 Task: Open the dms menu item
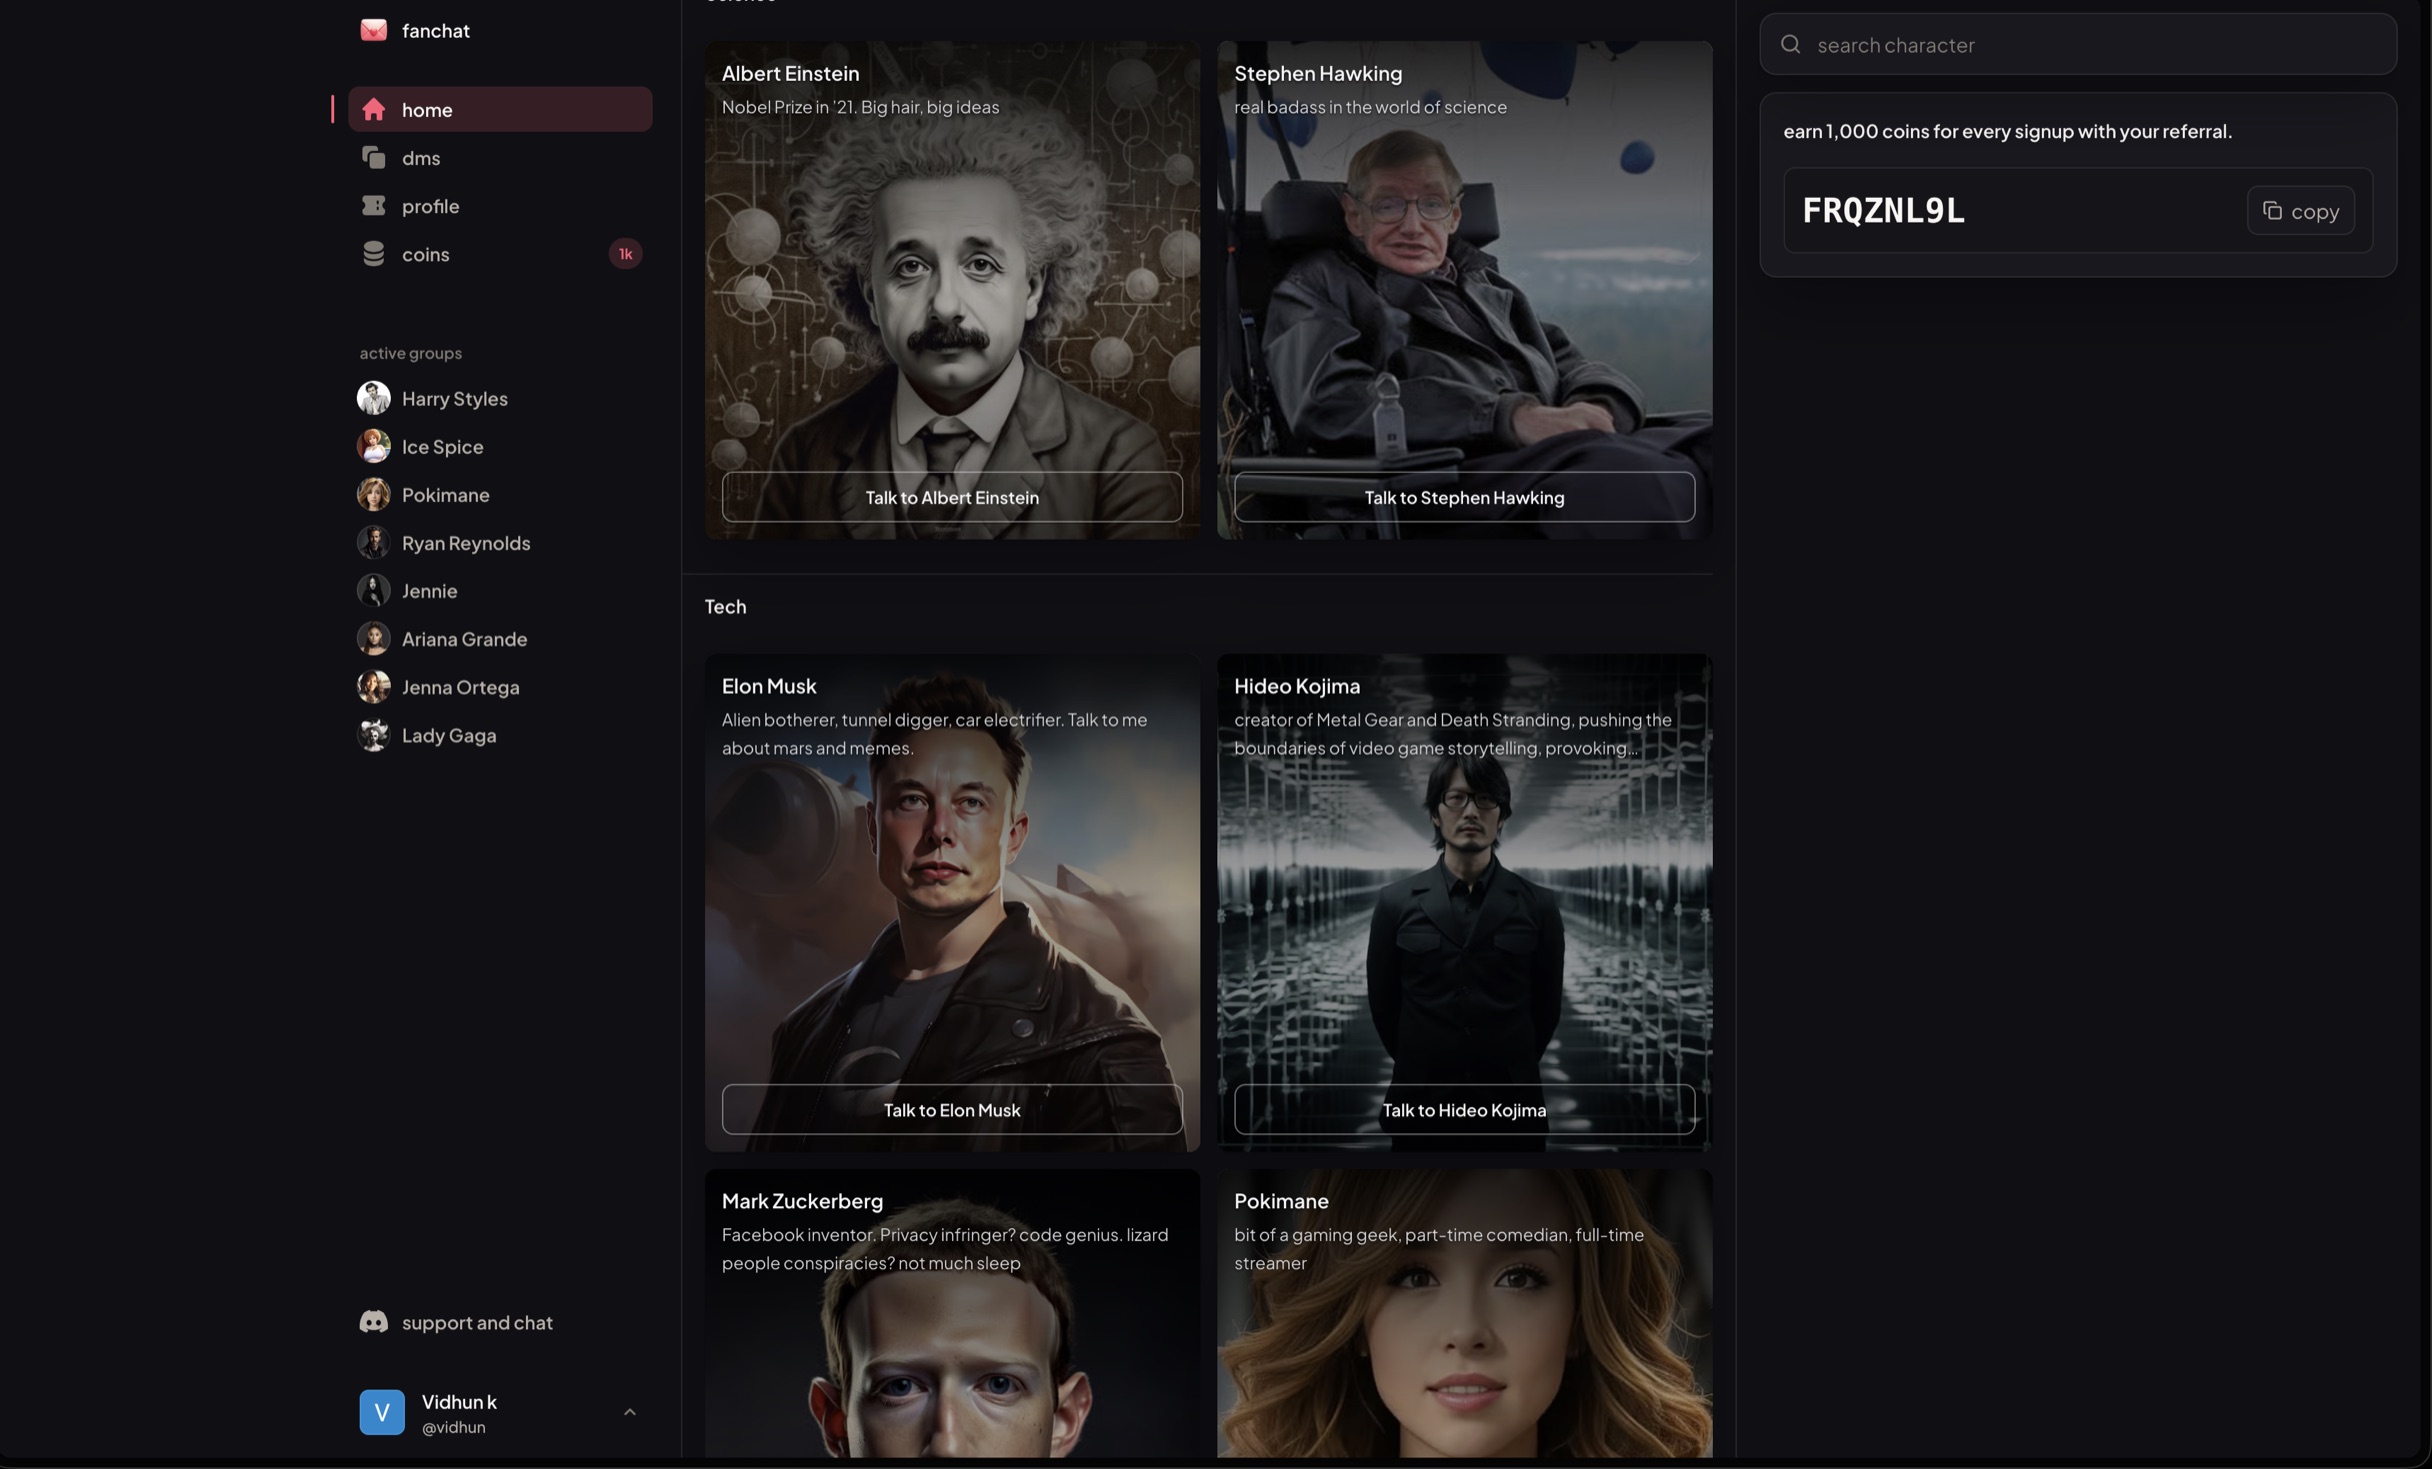[x=500, y=157]
